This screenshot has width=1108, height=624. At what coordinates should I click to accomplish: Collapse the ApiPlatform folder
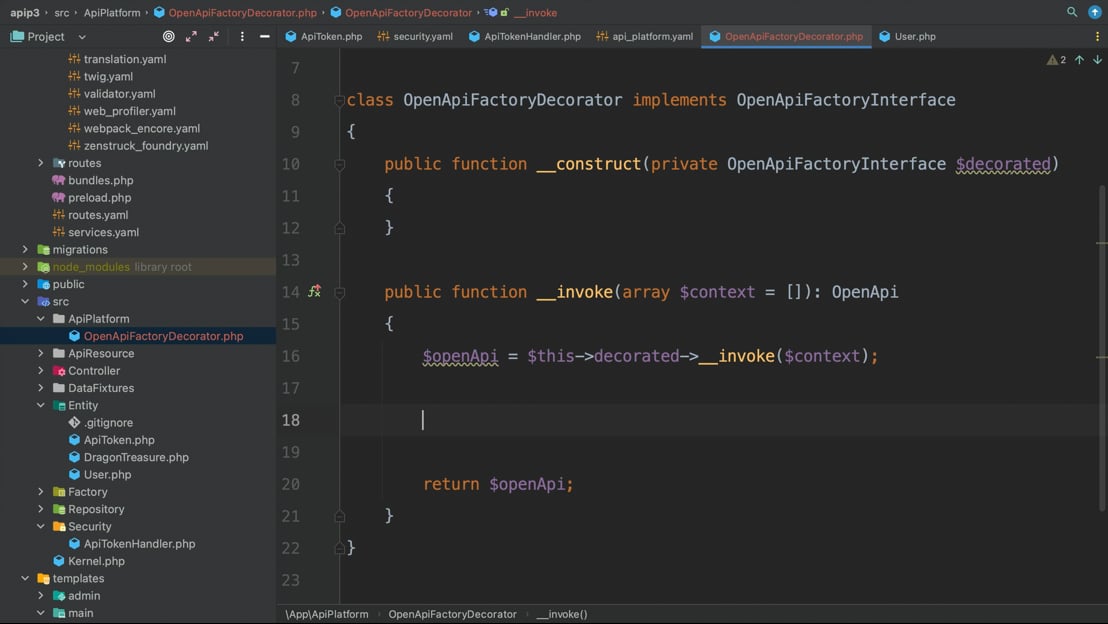point(40,319)
